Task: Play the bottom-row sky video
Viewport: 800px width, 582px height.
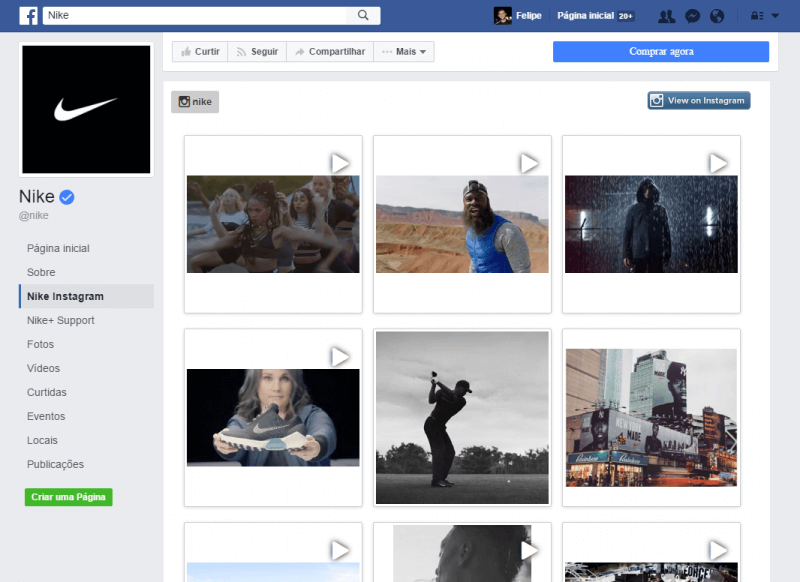Action: [340, 550]
